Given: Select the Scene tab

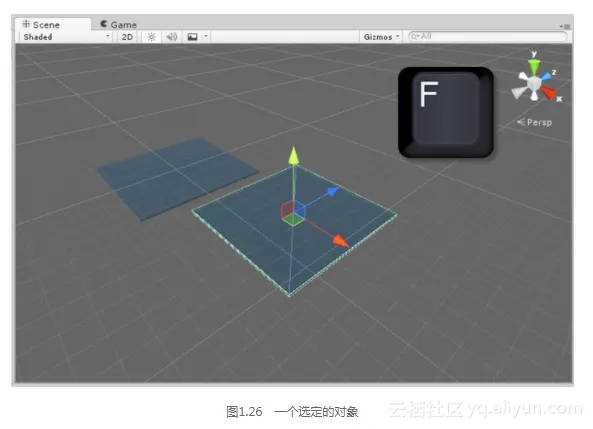Looking at the screenshot, I should click(x=41, y=25).
